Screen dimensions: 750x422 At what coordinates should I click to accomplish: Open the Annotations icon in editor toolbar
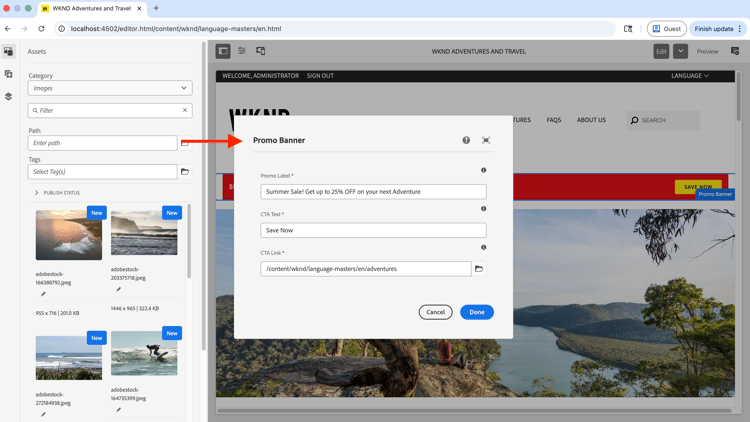coord(735,51)
